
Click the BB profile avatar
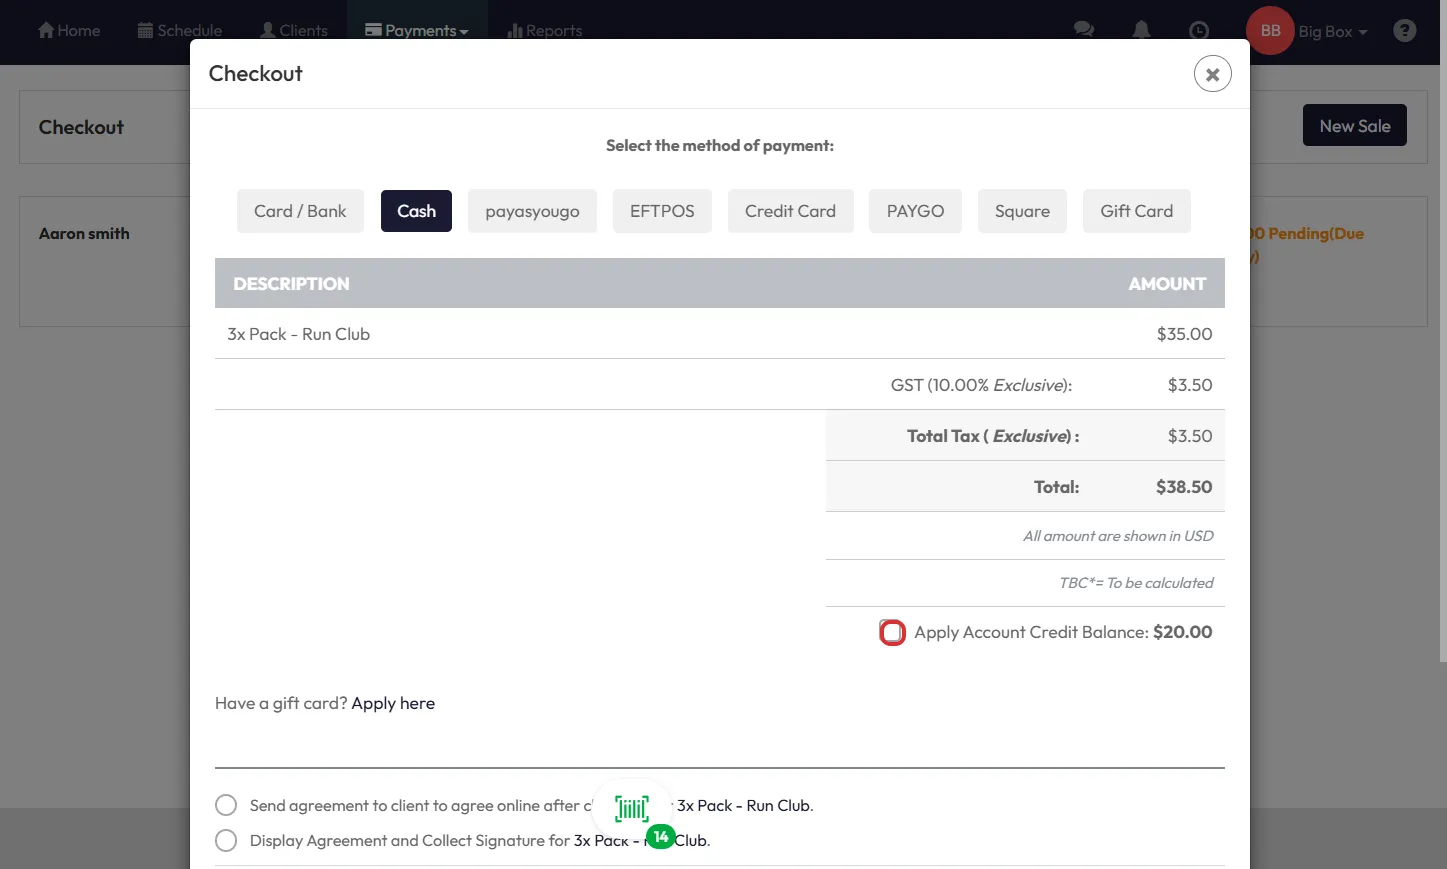[1270, 30]
